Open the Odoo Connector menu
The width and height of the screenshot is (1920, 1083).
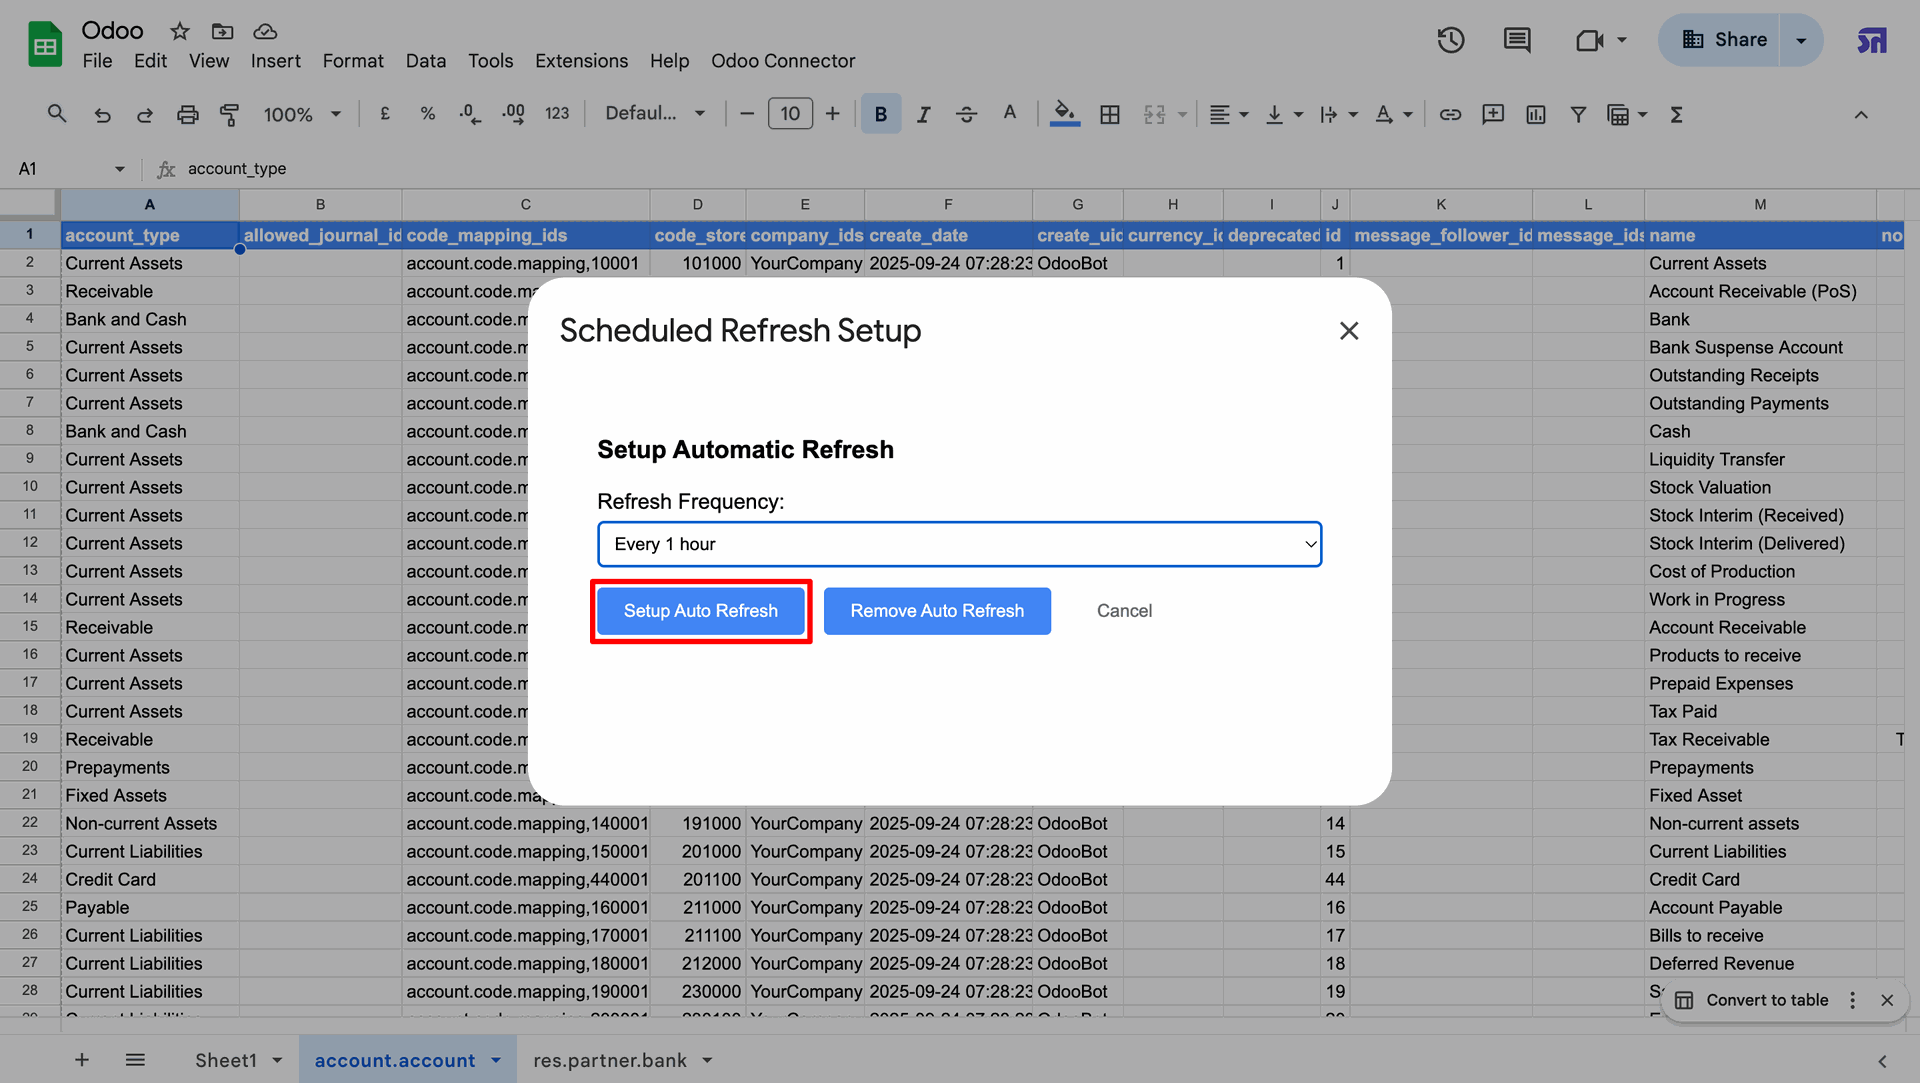tap(782, 61)
